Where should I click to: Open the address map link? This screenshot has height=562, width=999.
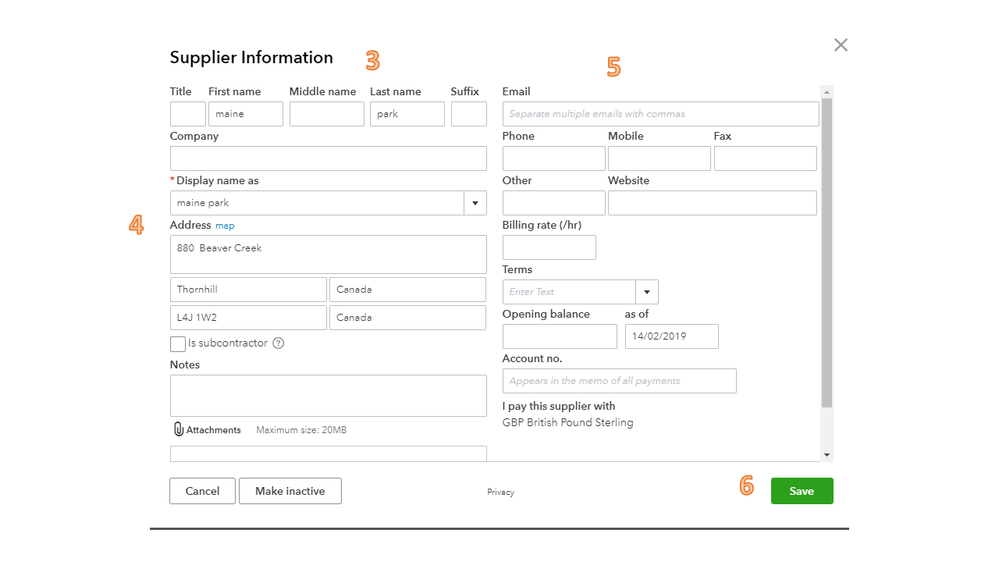point(225,226)
